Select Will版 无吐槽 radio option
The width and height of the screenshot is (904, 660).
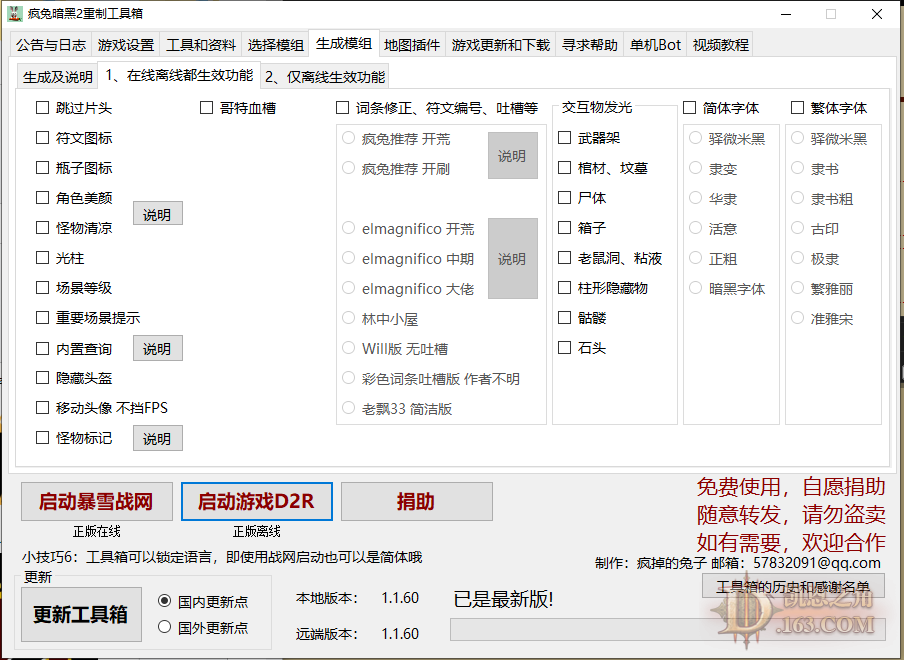tap(348, 348)
